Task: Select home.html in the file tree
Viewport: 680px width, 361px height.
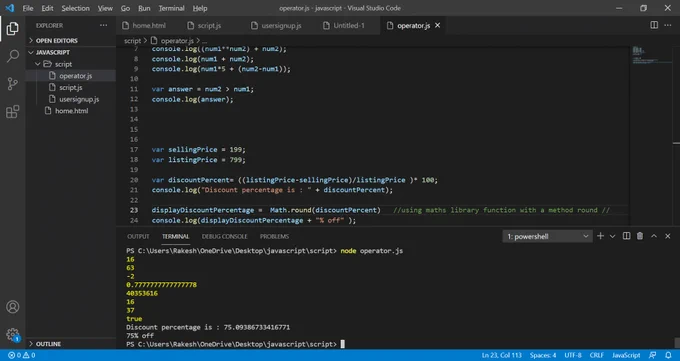Action: [x=72, y=111]
